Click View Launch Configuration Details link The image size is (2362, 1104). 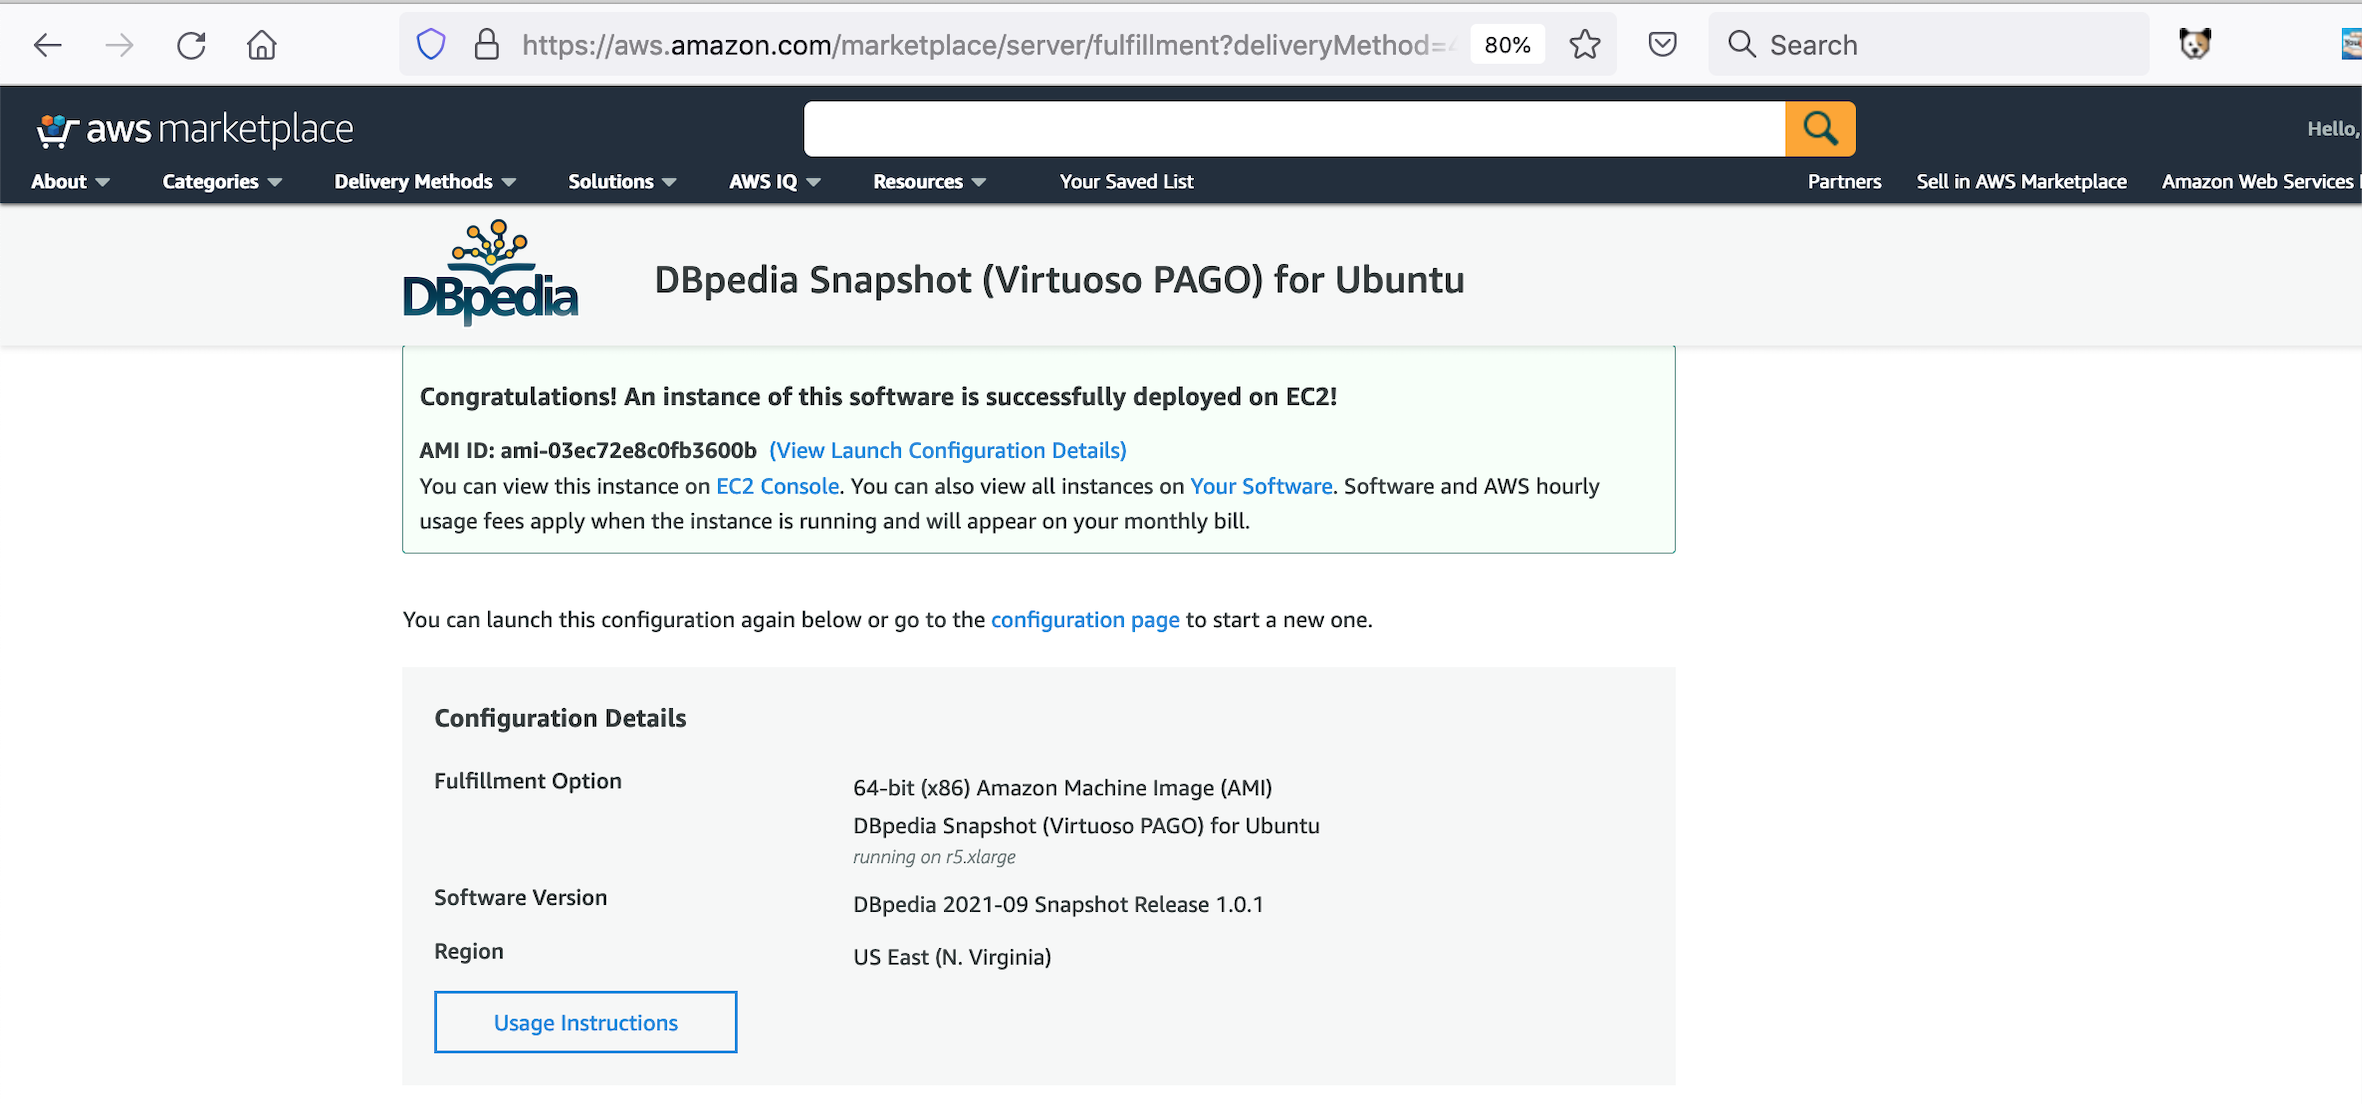pyautogui.click(x=947, y=450)
